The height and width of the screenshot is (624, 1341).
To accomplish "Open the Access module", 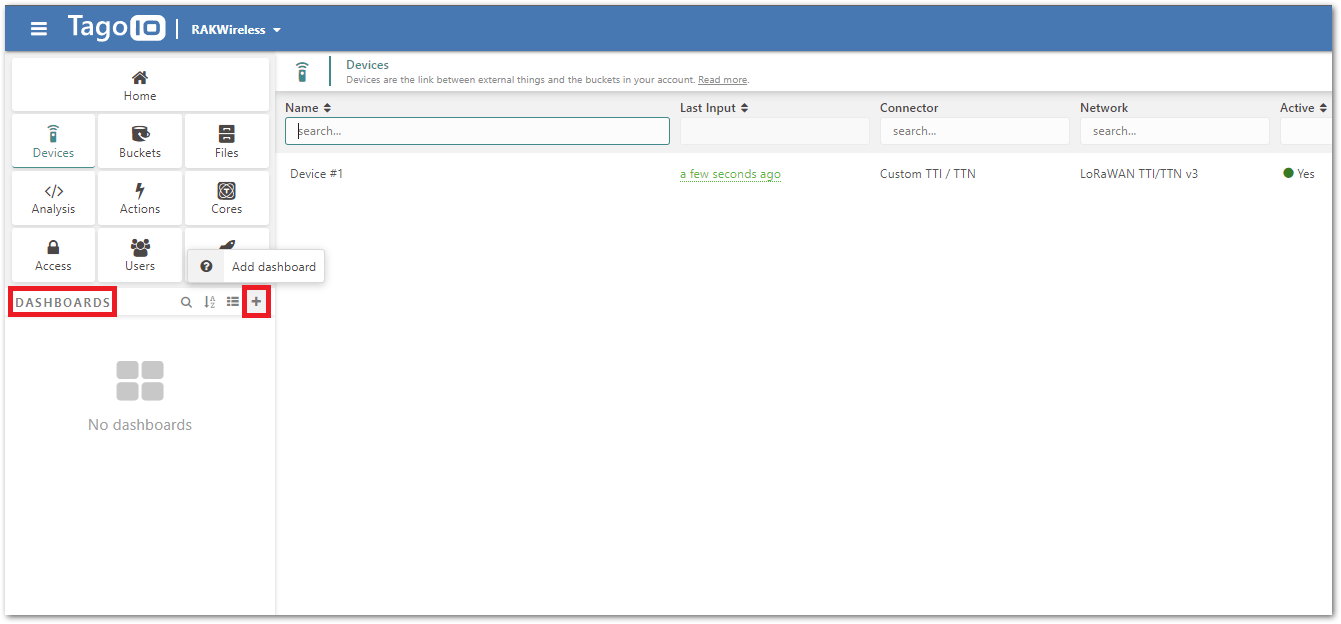I will 53,255.
